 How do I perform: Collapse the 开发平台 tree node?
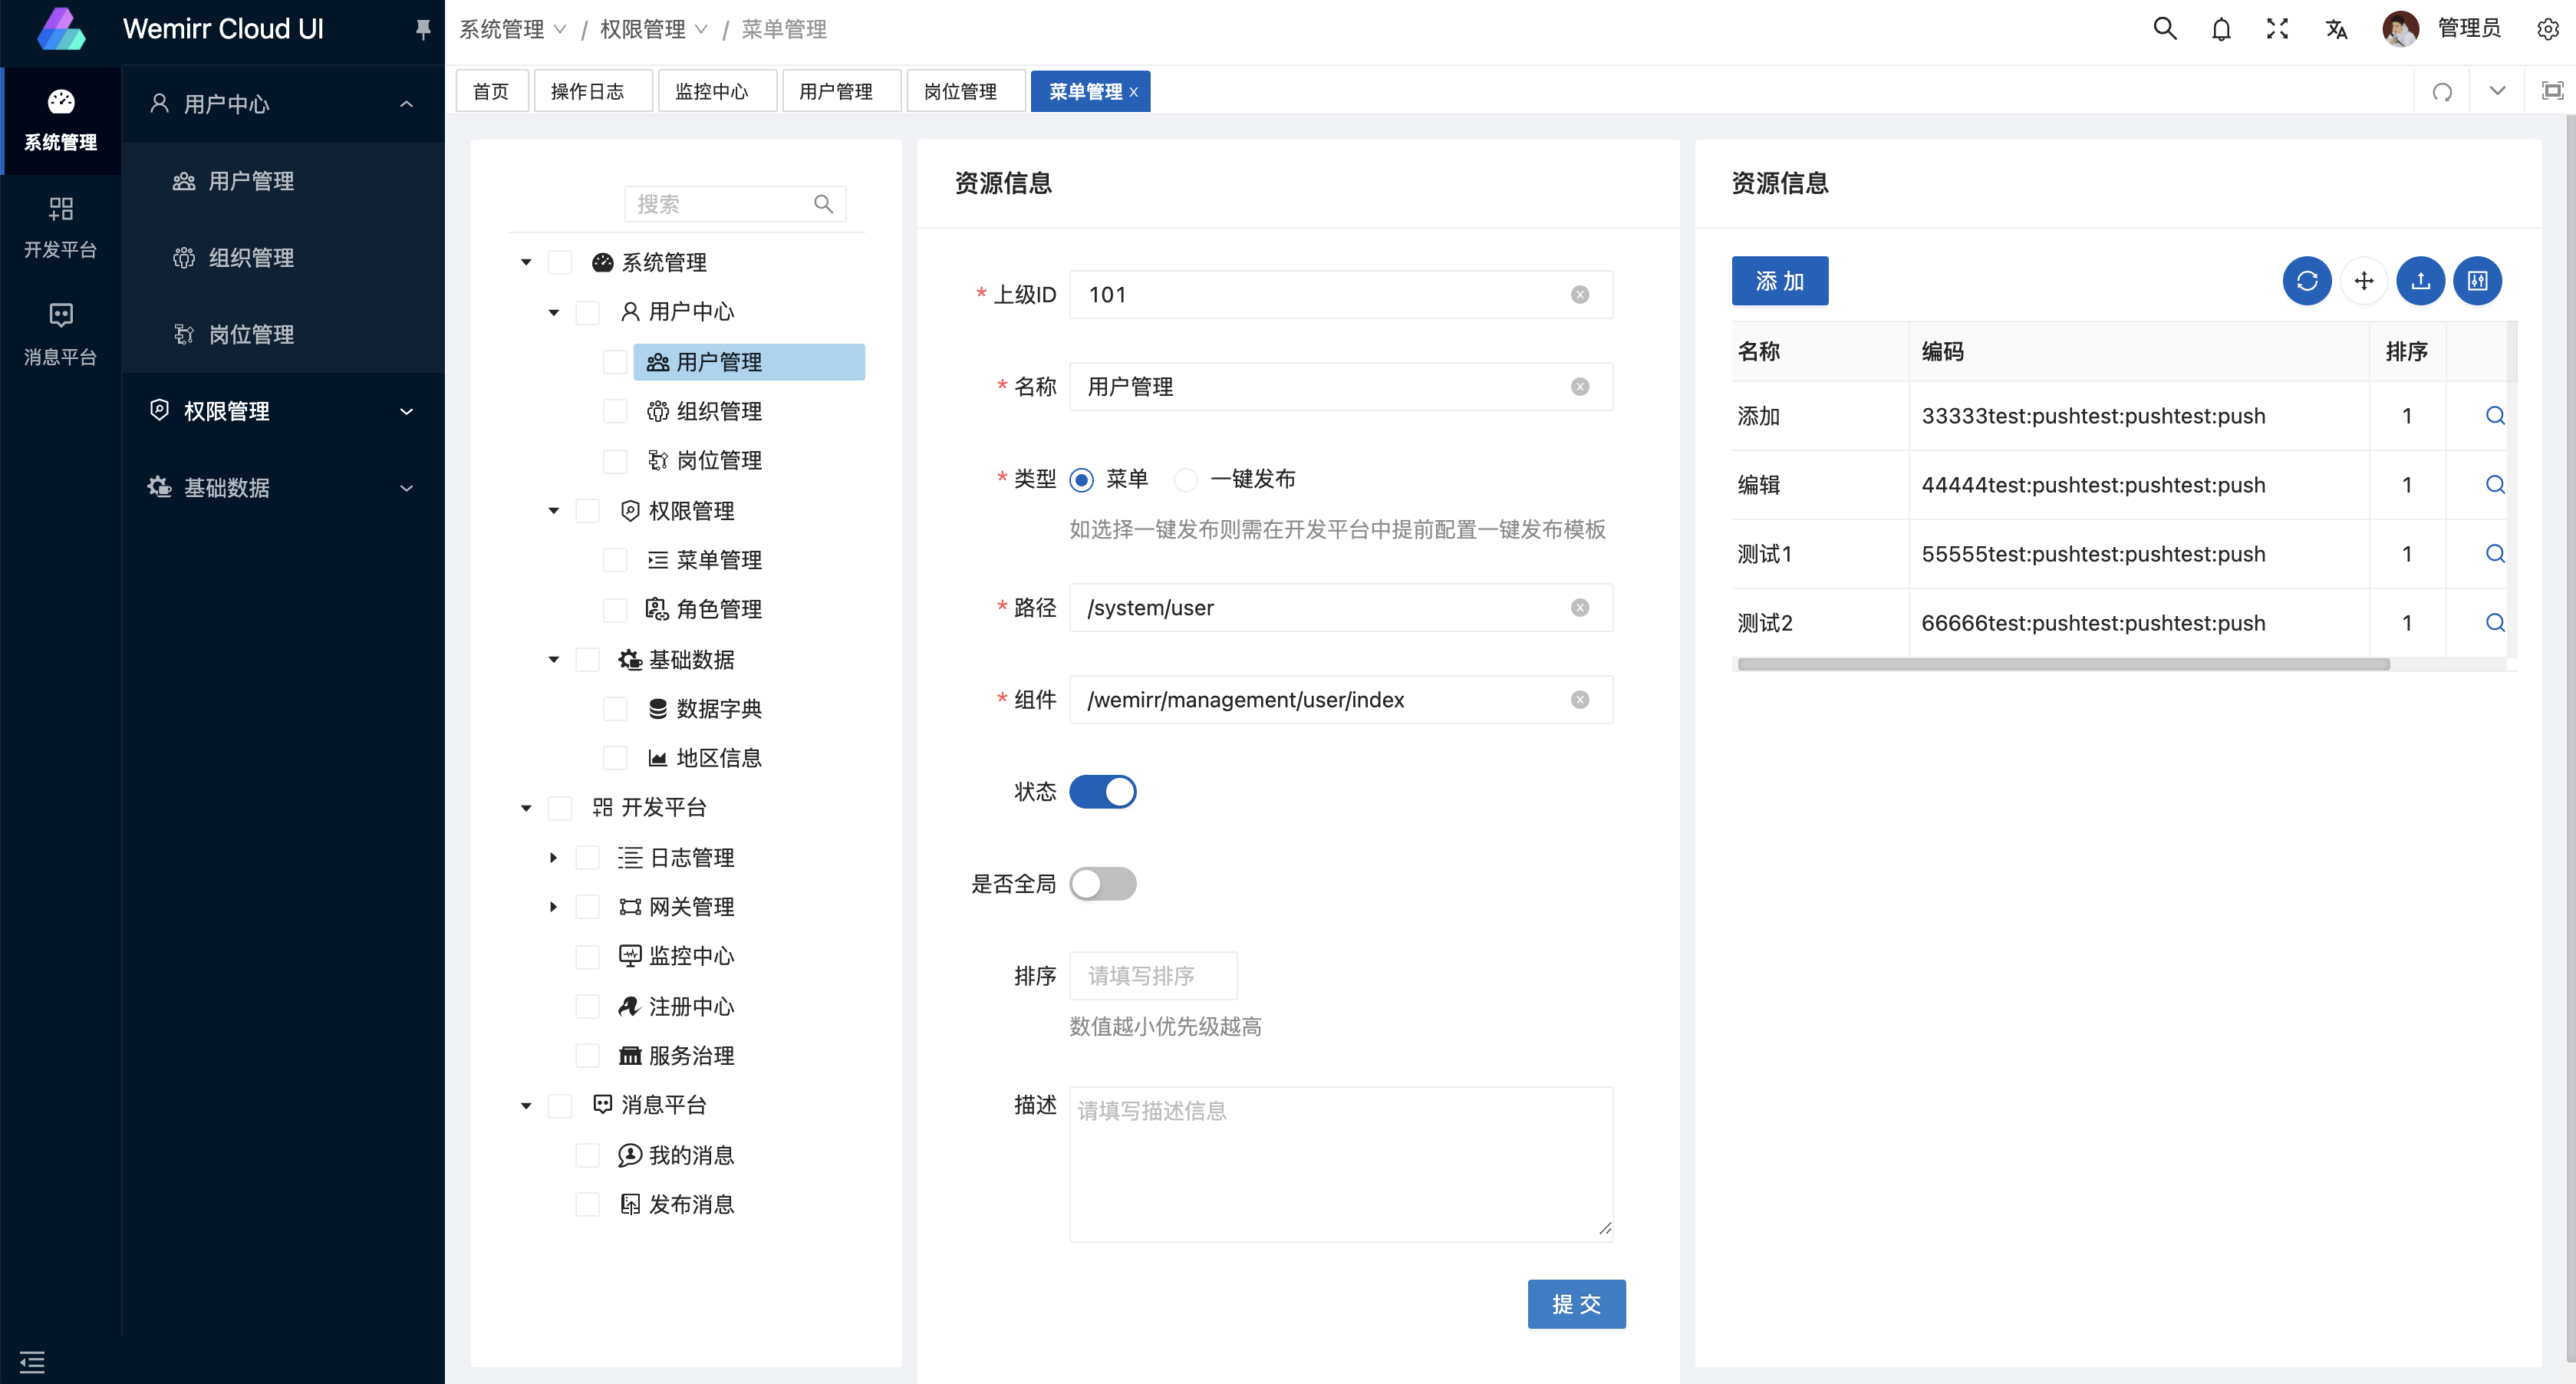526,808
